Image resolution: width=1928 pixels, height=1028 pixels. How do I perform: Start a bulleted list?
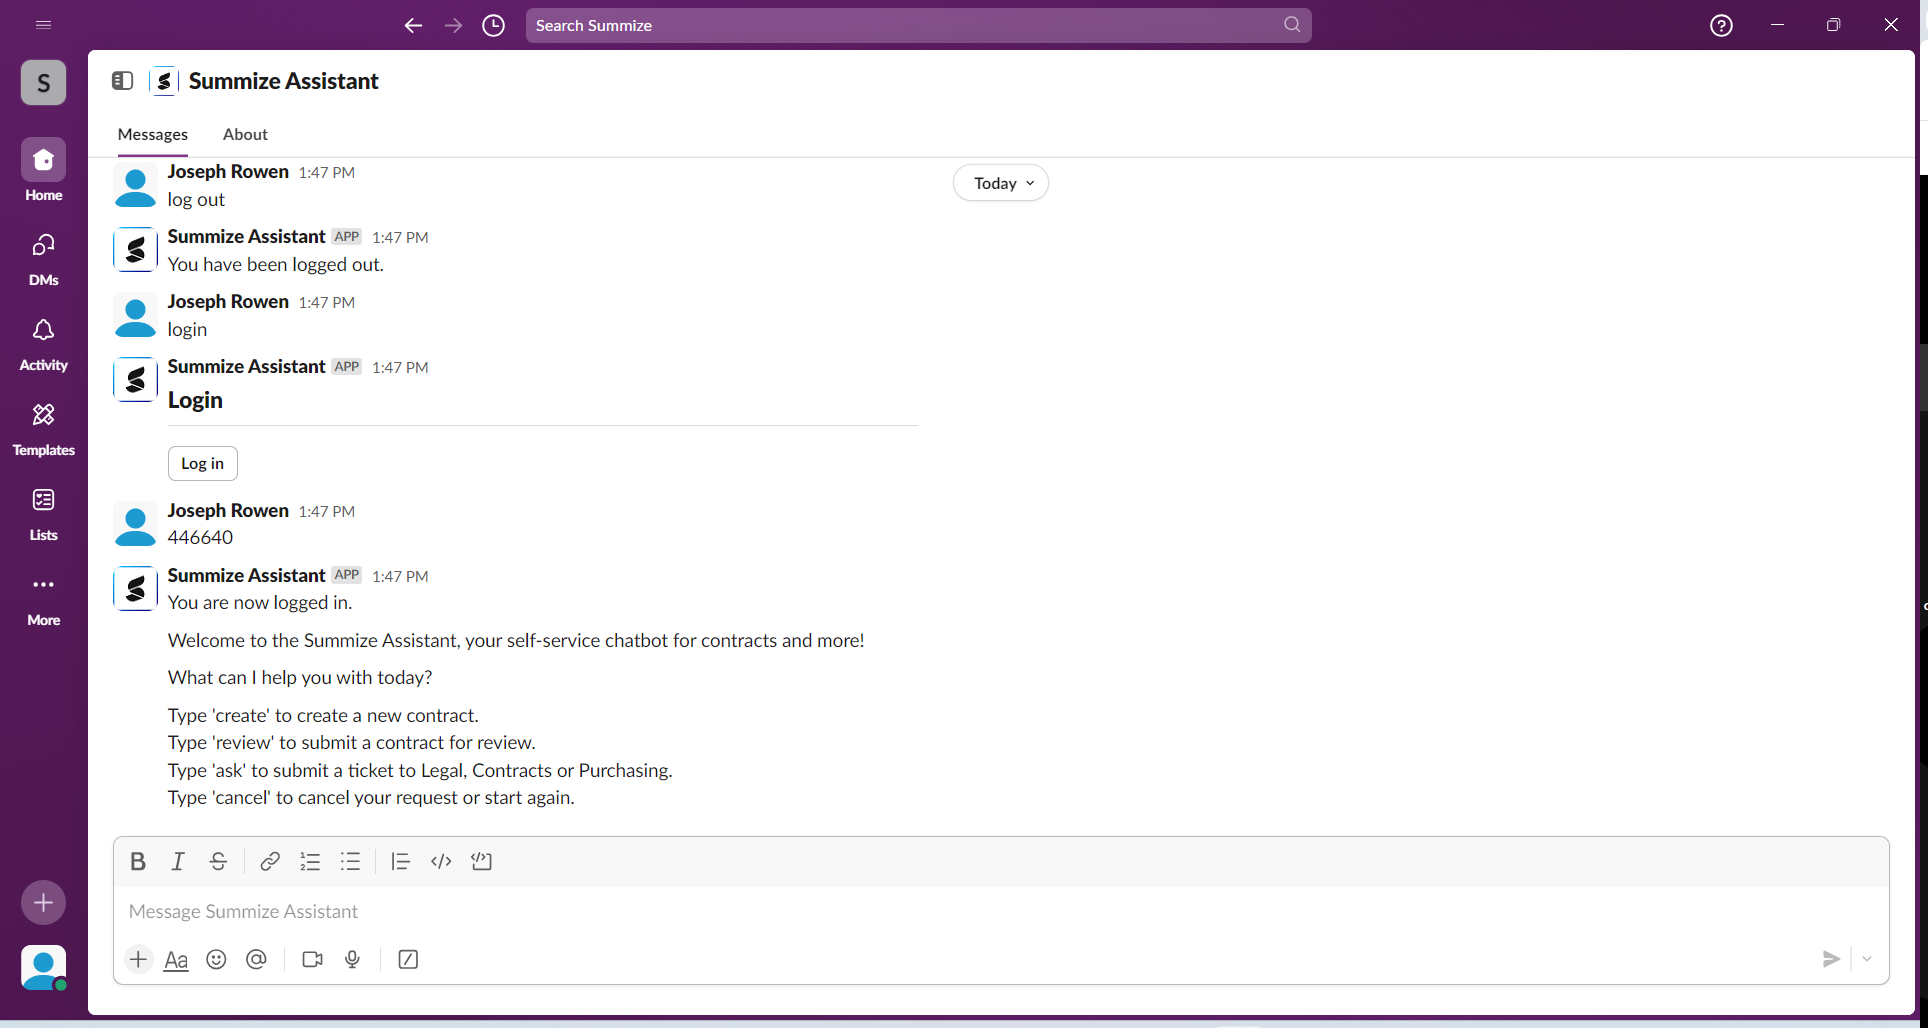point(350,861)
